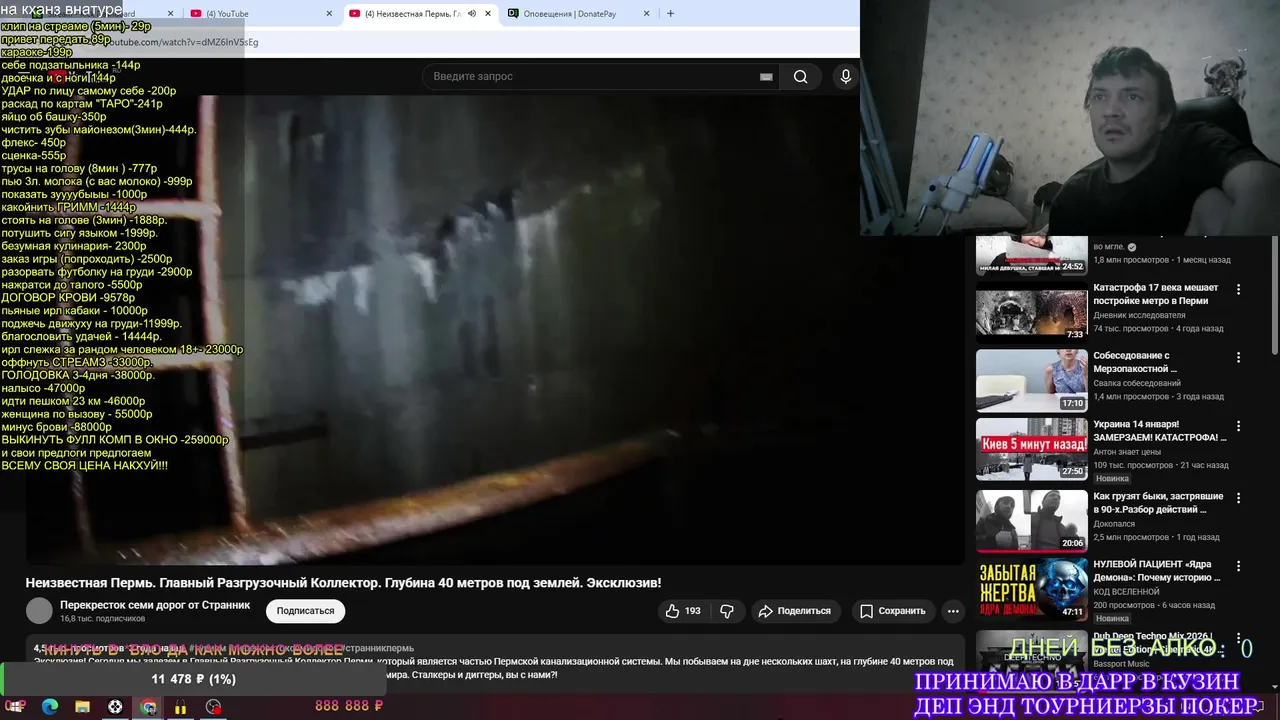Image resolution: width=1280 pixels, height=720 pixels.
Task: Open the yellow padlock taskbar icon
Action: (181, 707)
